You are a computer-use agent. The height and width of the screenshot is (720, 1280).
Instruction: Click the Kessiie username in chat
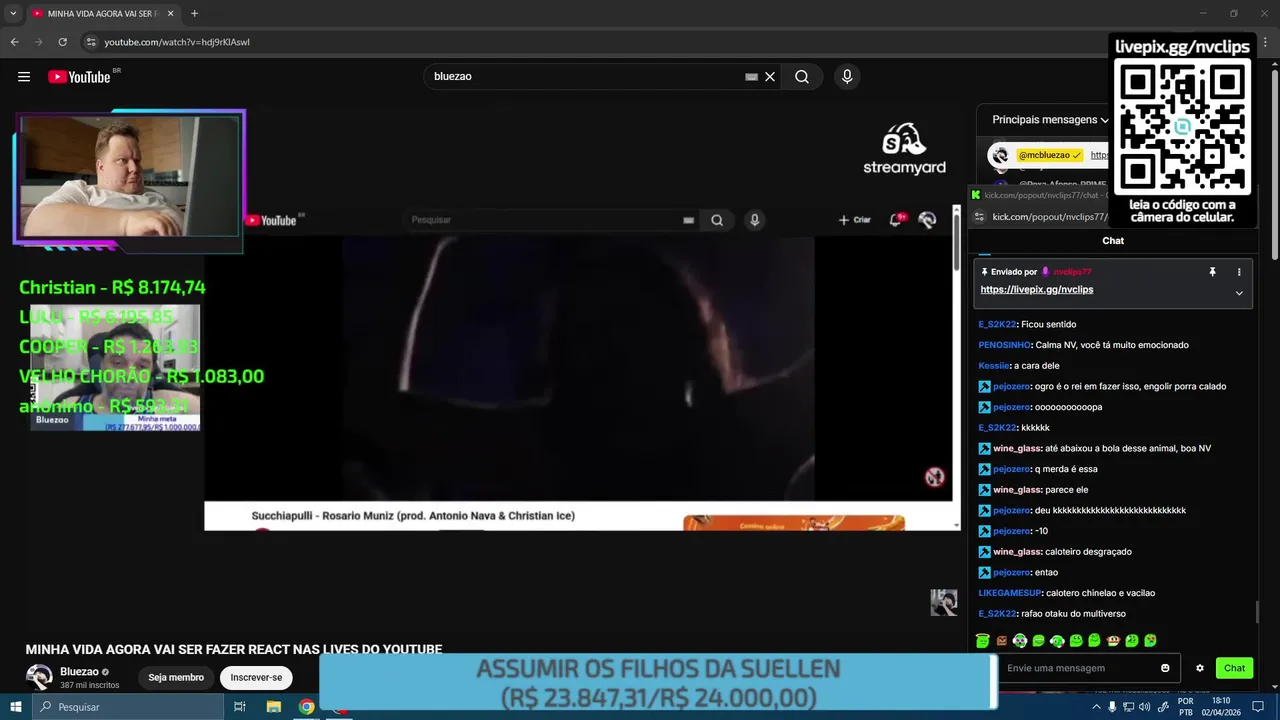994,366
